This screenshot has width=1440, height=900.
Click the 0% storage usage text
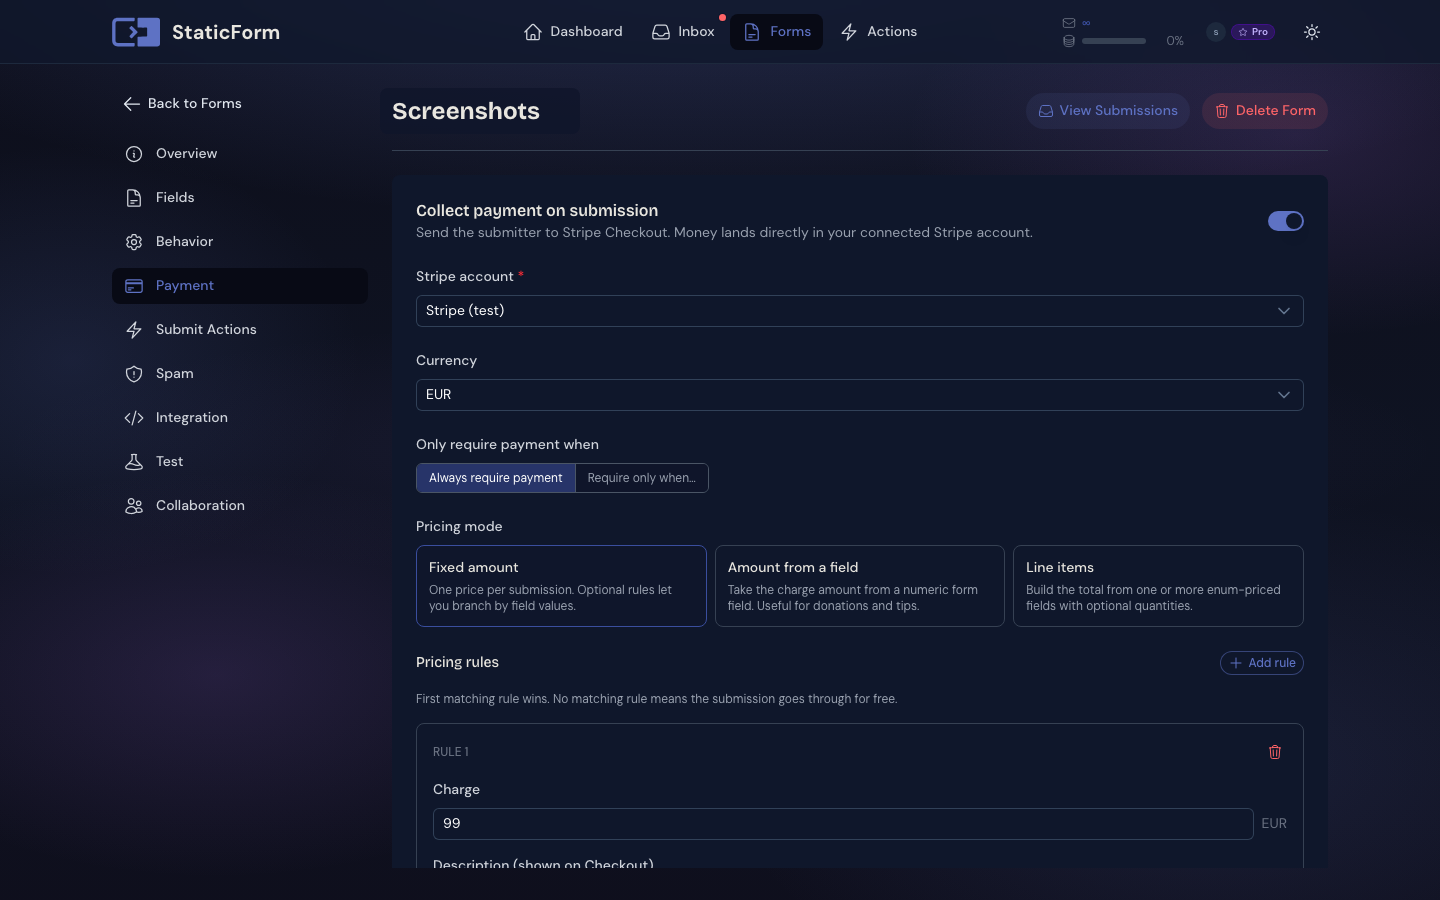pyautogui.click(x=1175, y=41)
